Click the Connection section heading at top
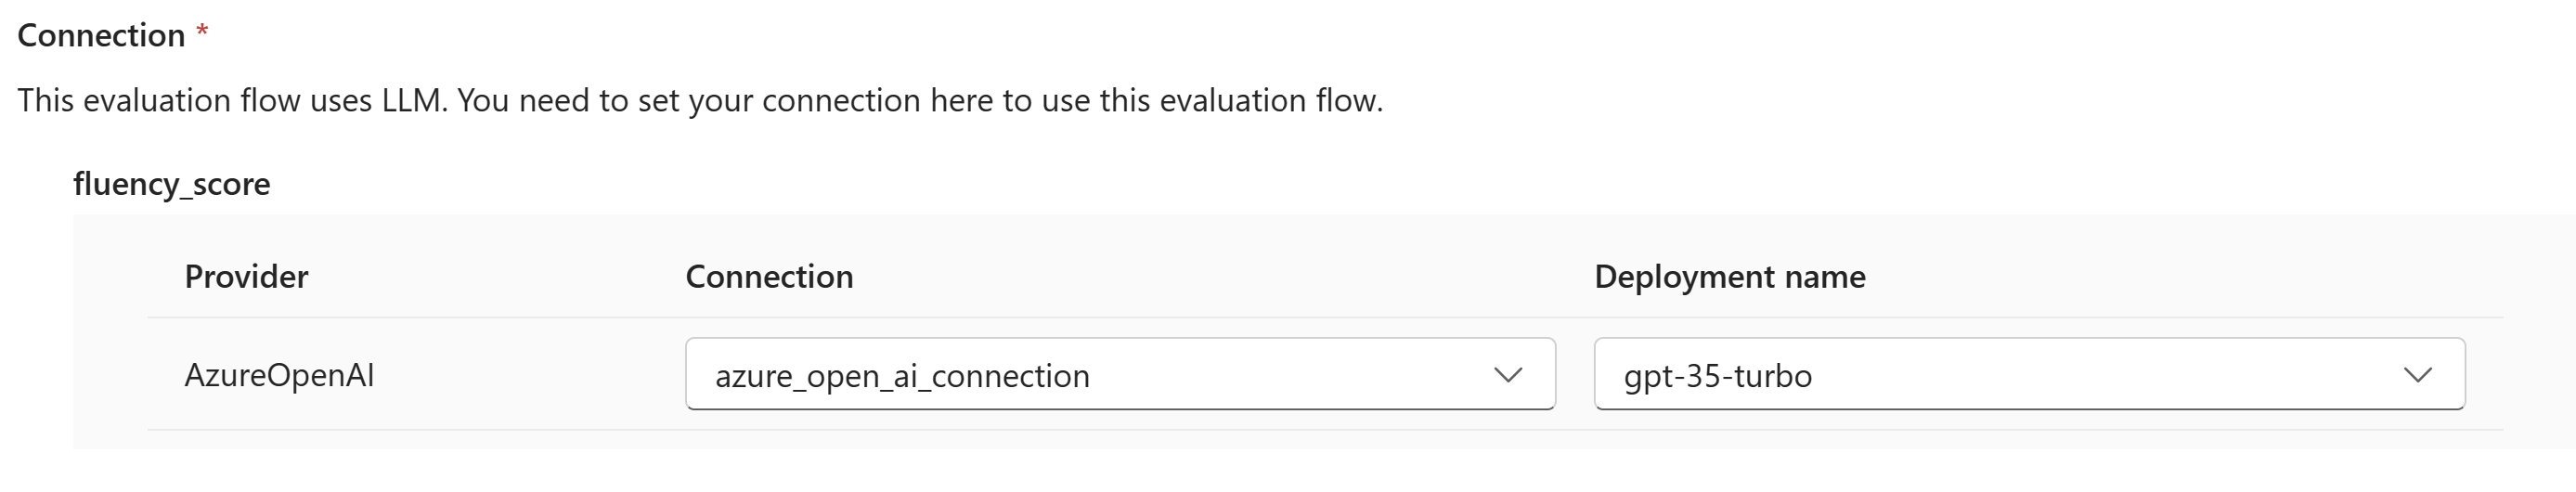 (x=101, y=36)
